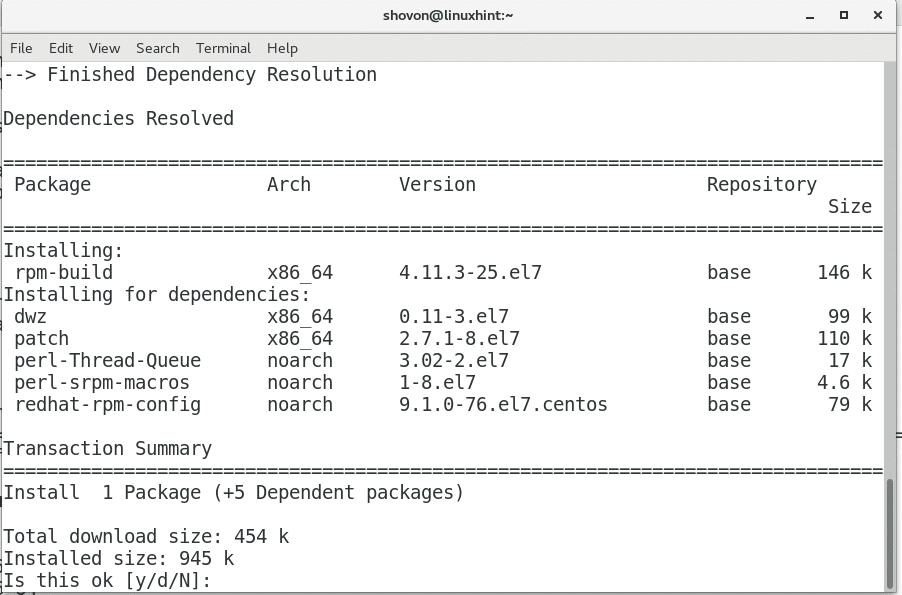The width and height of the screenshot is (902, 595).
Task: Click the patch package name
Action: (x=41, y=338)
